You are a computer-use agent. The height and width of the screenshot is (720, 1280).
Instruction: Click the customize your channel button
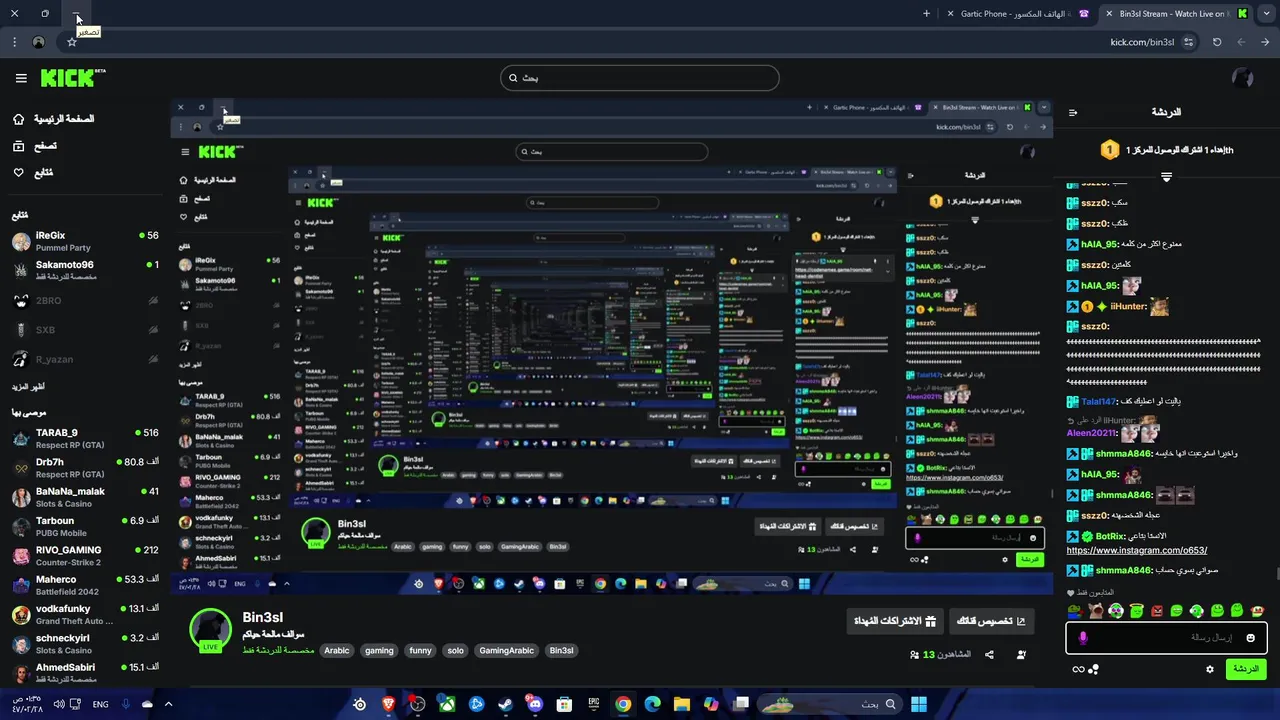991,621
